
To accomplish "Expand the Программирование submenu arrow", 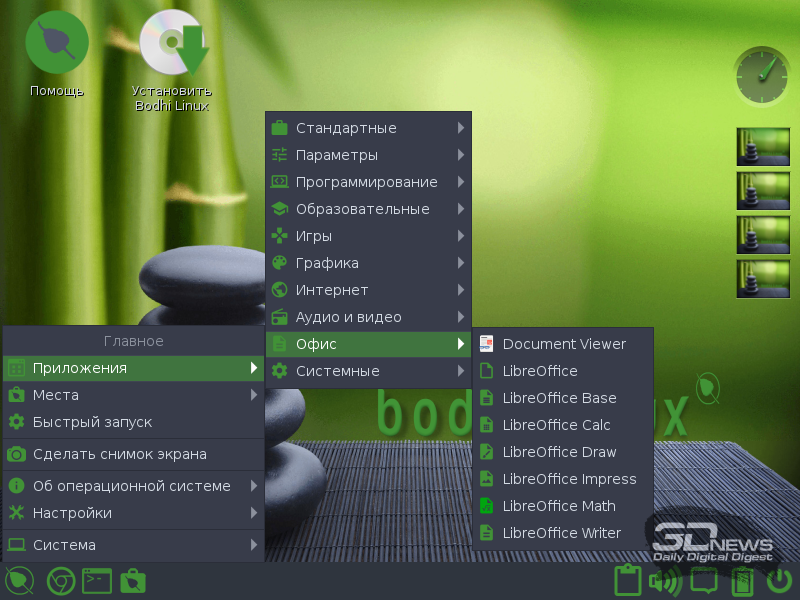I will point(461,182).
